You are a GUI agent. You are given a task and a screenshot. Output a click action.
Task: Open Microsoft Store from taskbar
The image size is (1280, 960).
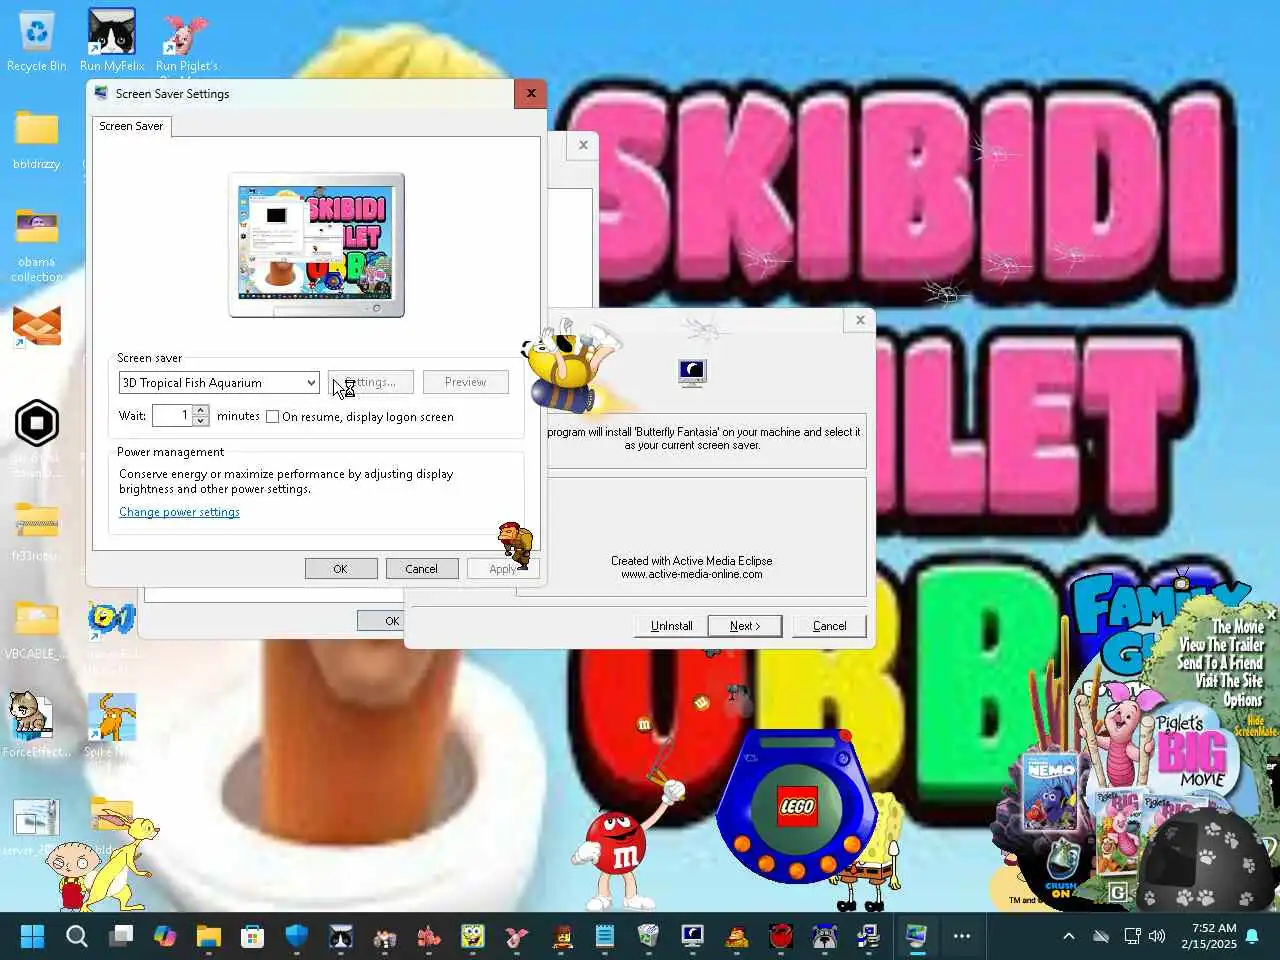coord(253,936)
